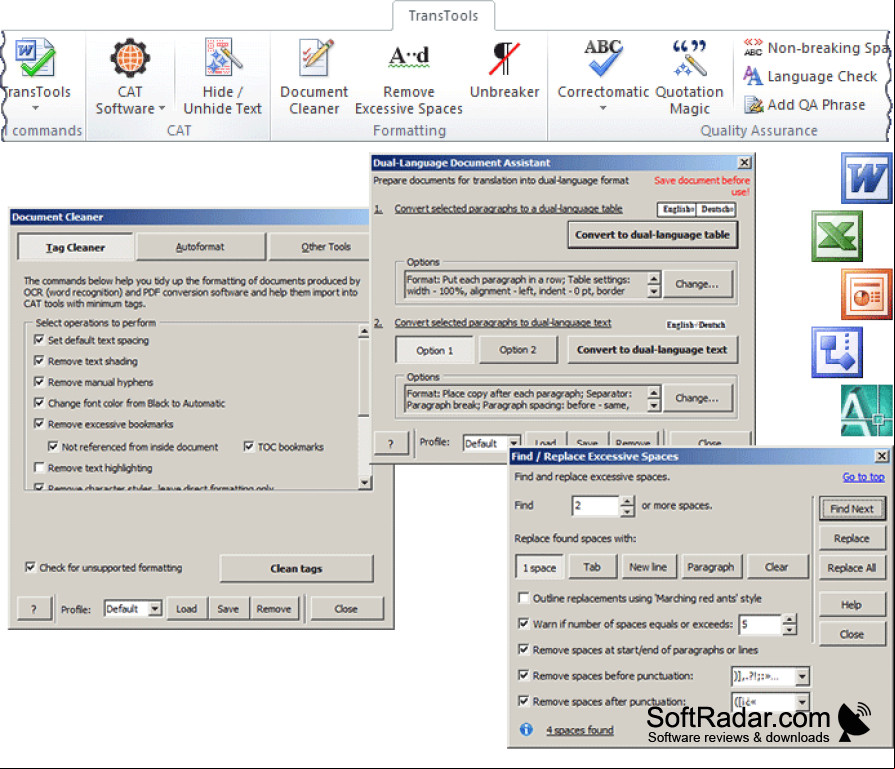The width and height of the screenshot is (895, 769).
Task: Click the Language Check ribbon item
Action: pos(810,77)
